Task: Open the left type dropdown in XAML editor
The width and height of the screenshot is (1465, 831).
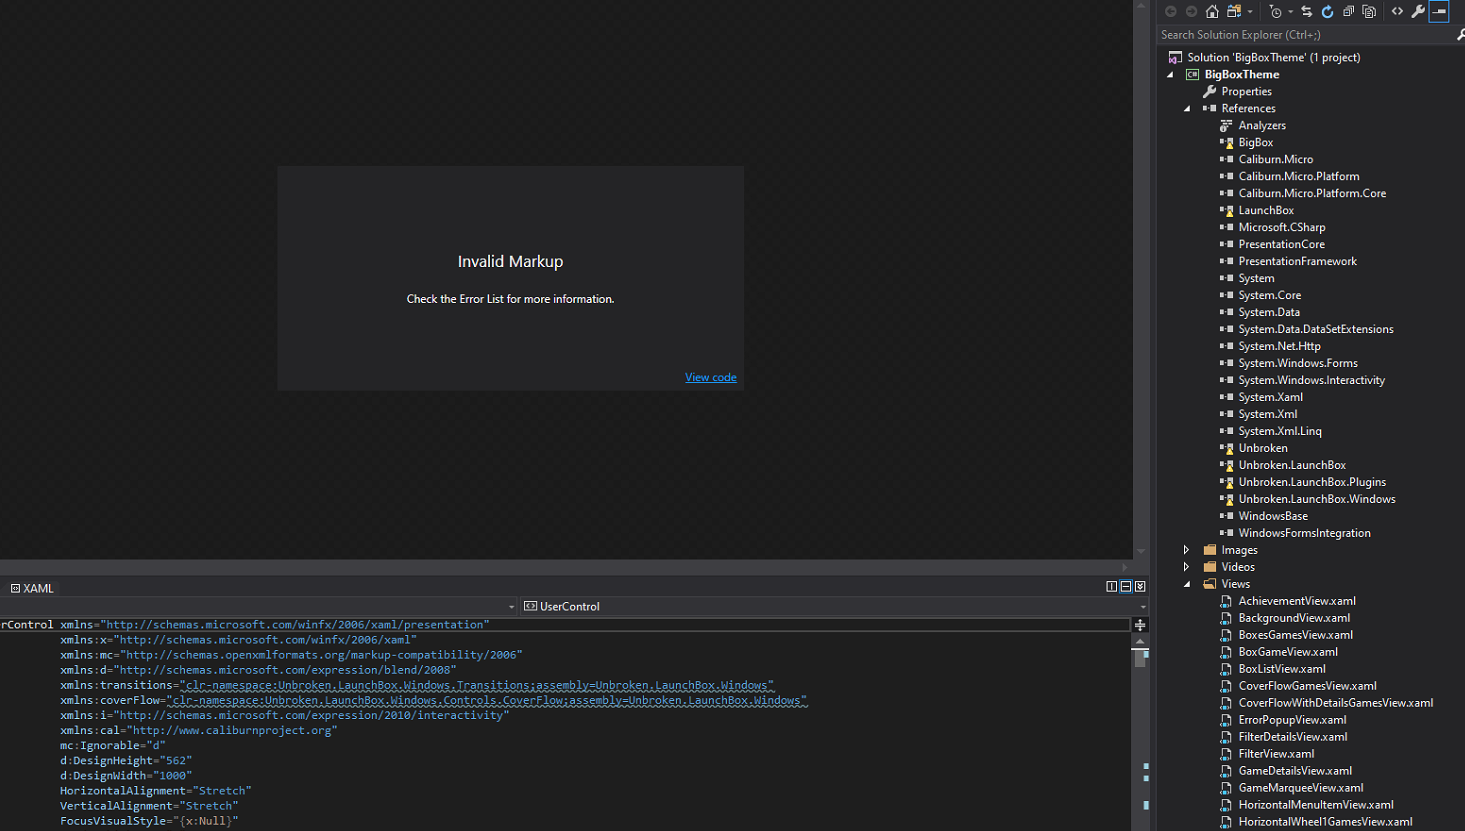Action: click(x=260, y=606)
